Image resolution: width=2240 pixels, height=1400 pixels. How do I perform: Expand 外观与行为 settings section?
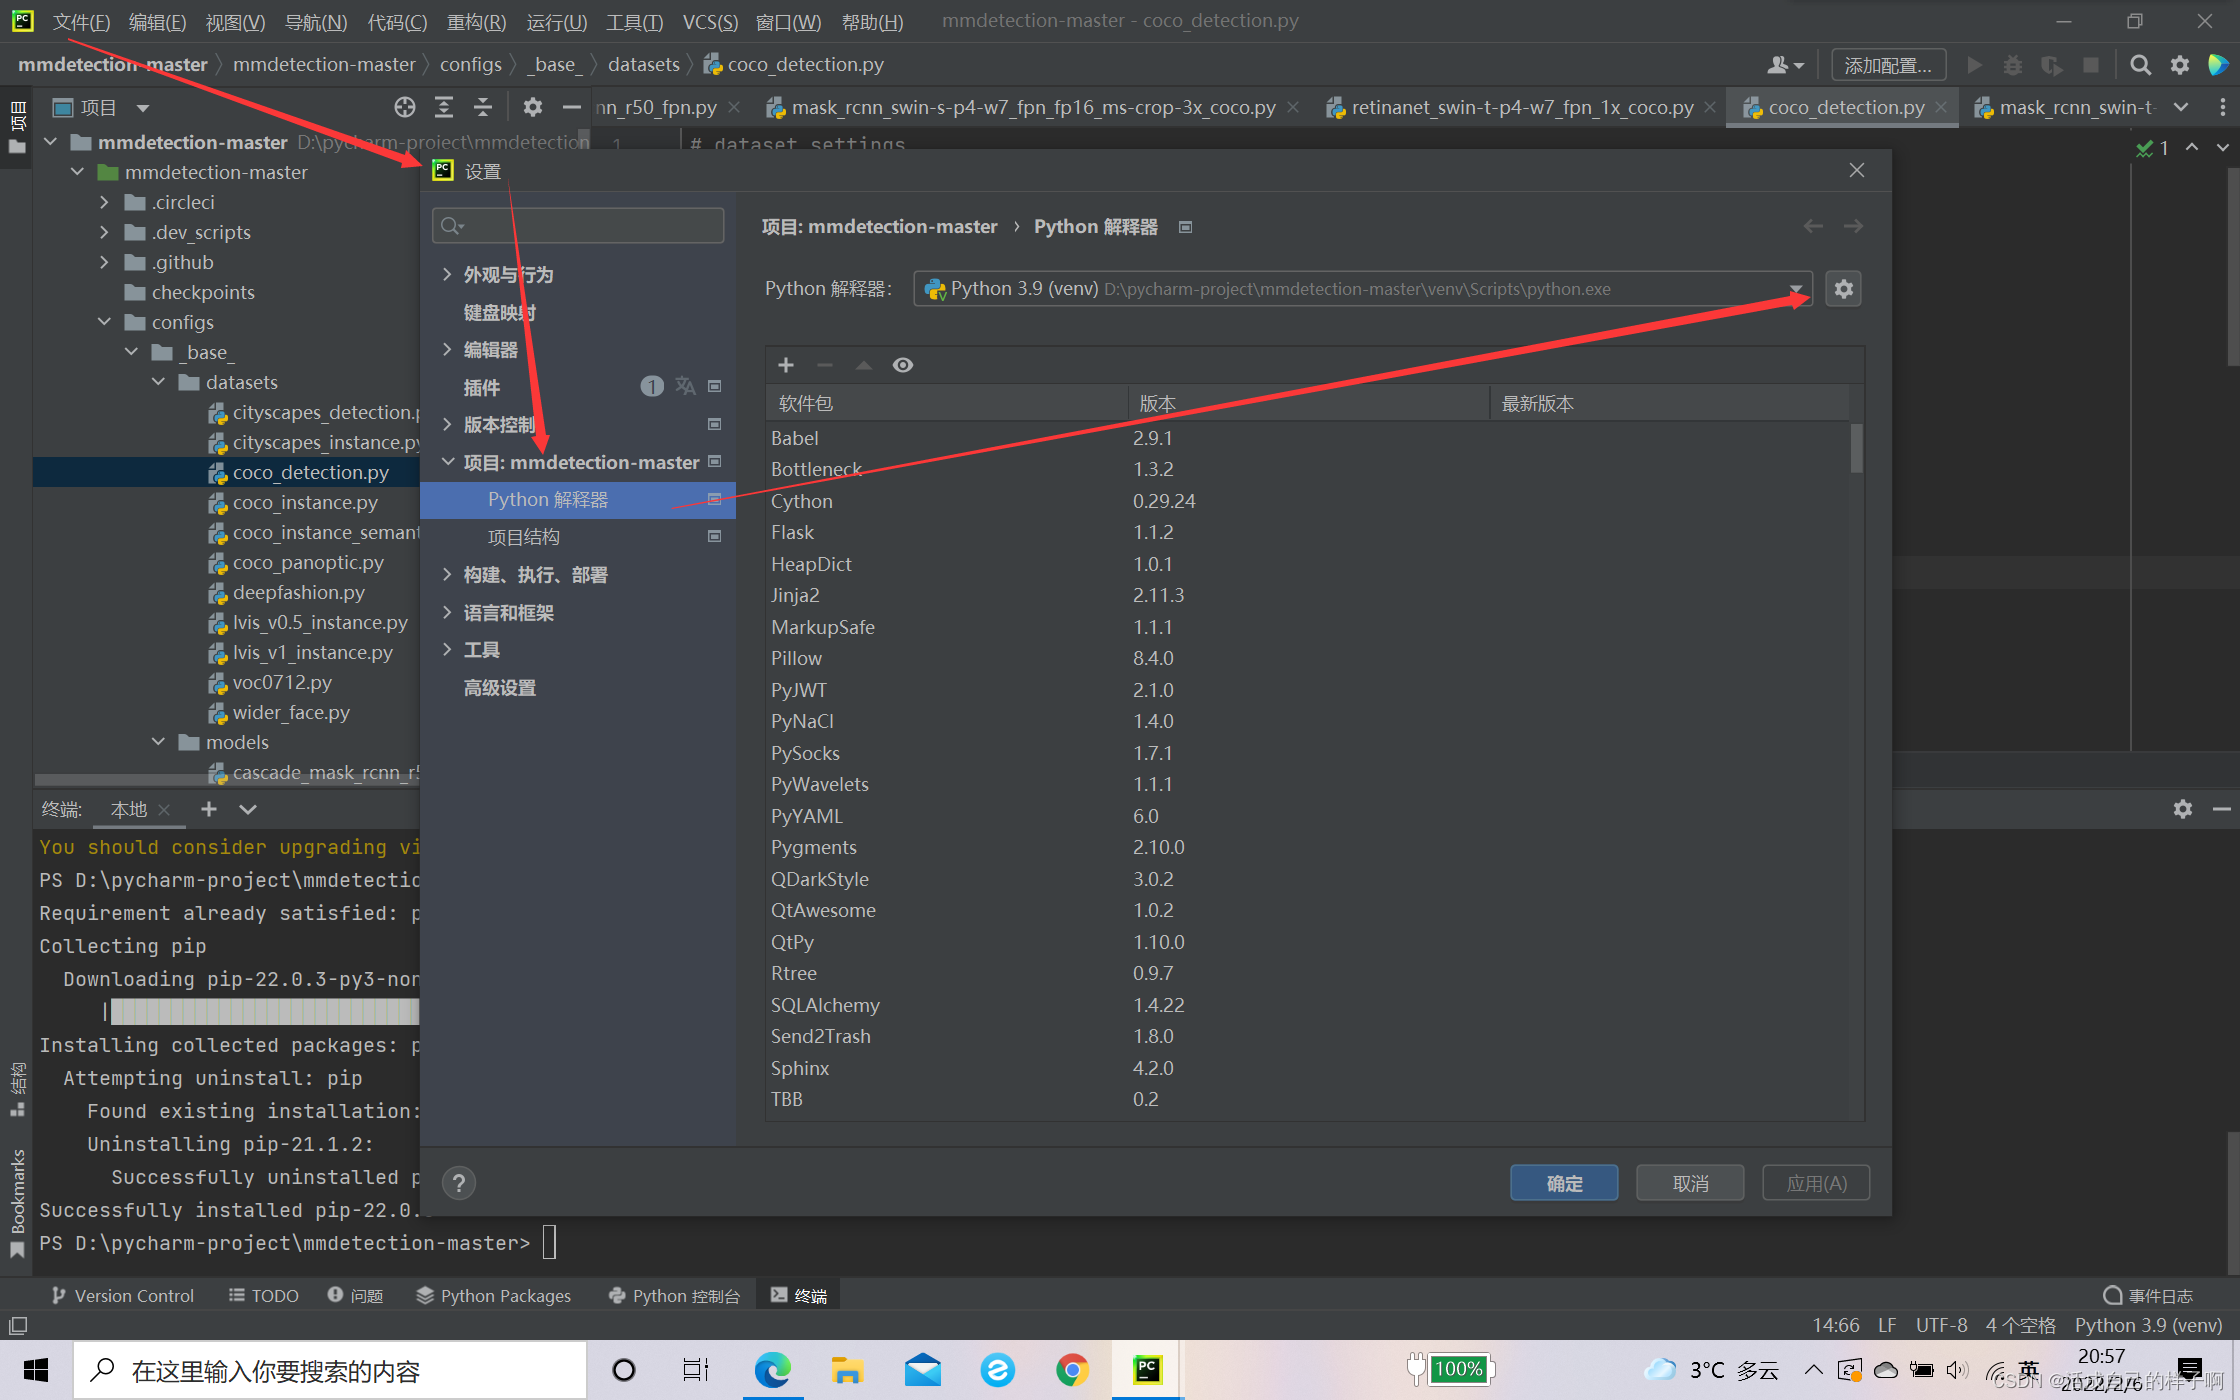[447, 274]
